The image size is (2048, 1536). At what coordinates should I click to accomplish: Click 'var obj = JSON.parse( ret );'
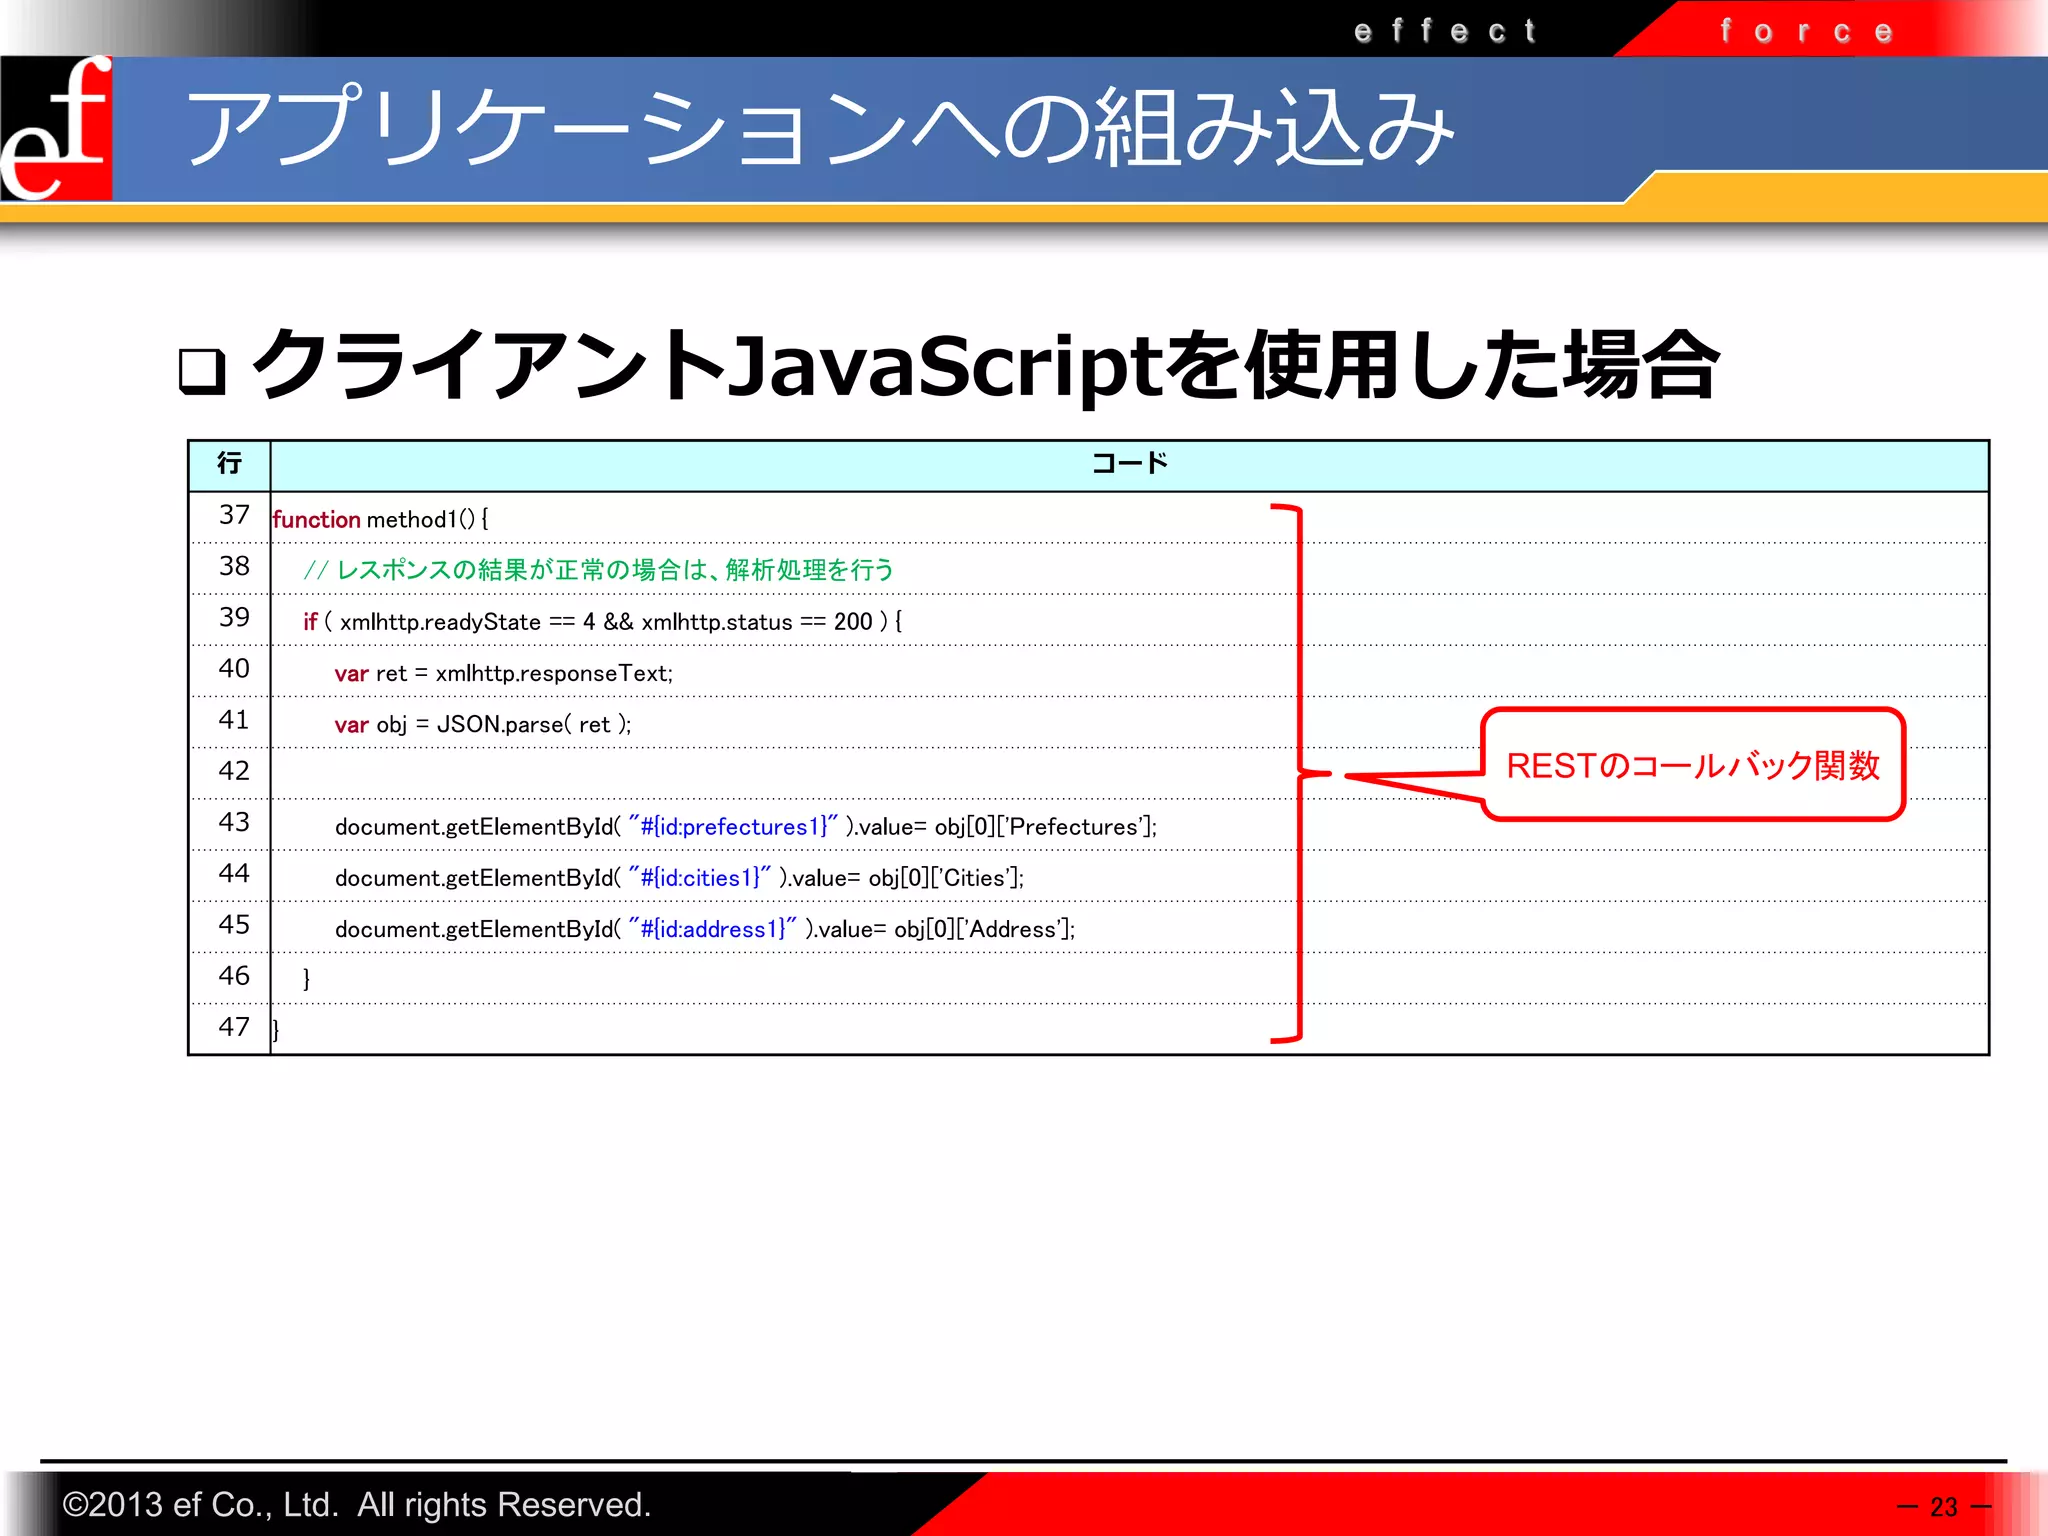[x=483, y=724]
